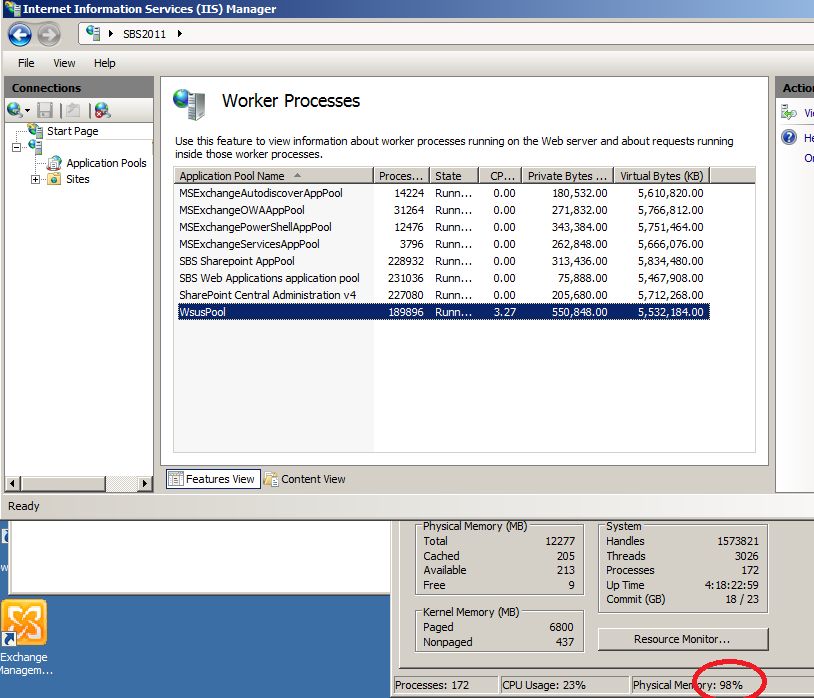Click the Delete Connection globe icon
814x698 pixels.
[x=102, y=110]
